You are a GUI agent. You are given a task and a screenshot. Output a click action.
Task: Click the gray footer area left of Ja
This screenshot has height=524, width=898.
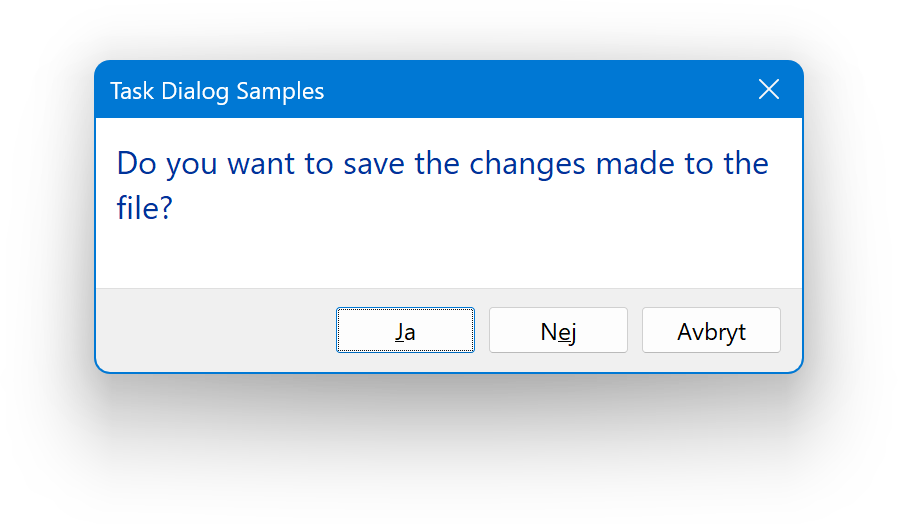(x=215, y=330)
